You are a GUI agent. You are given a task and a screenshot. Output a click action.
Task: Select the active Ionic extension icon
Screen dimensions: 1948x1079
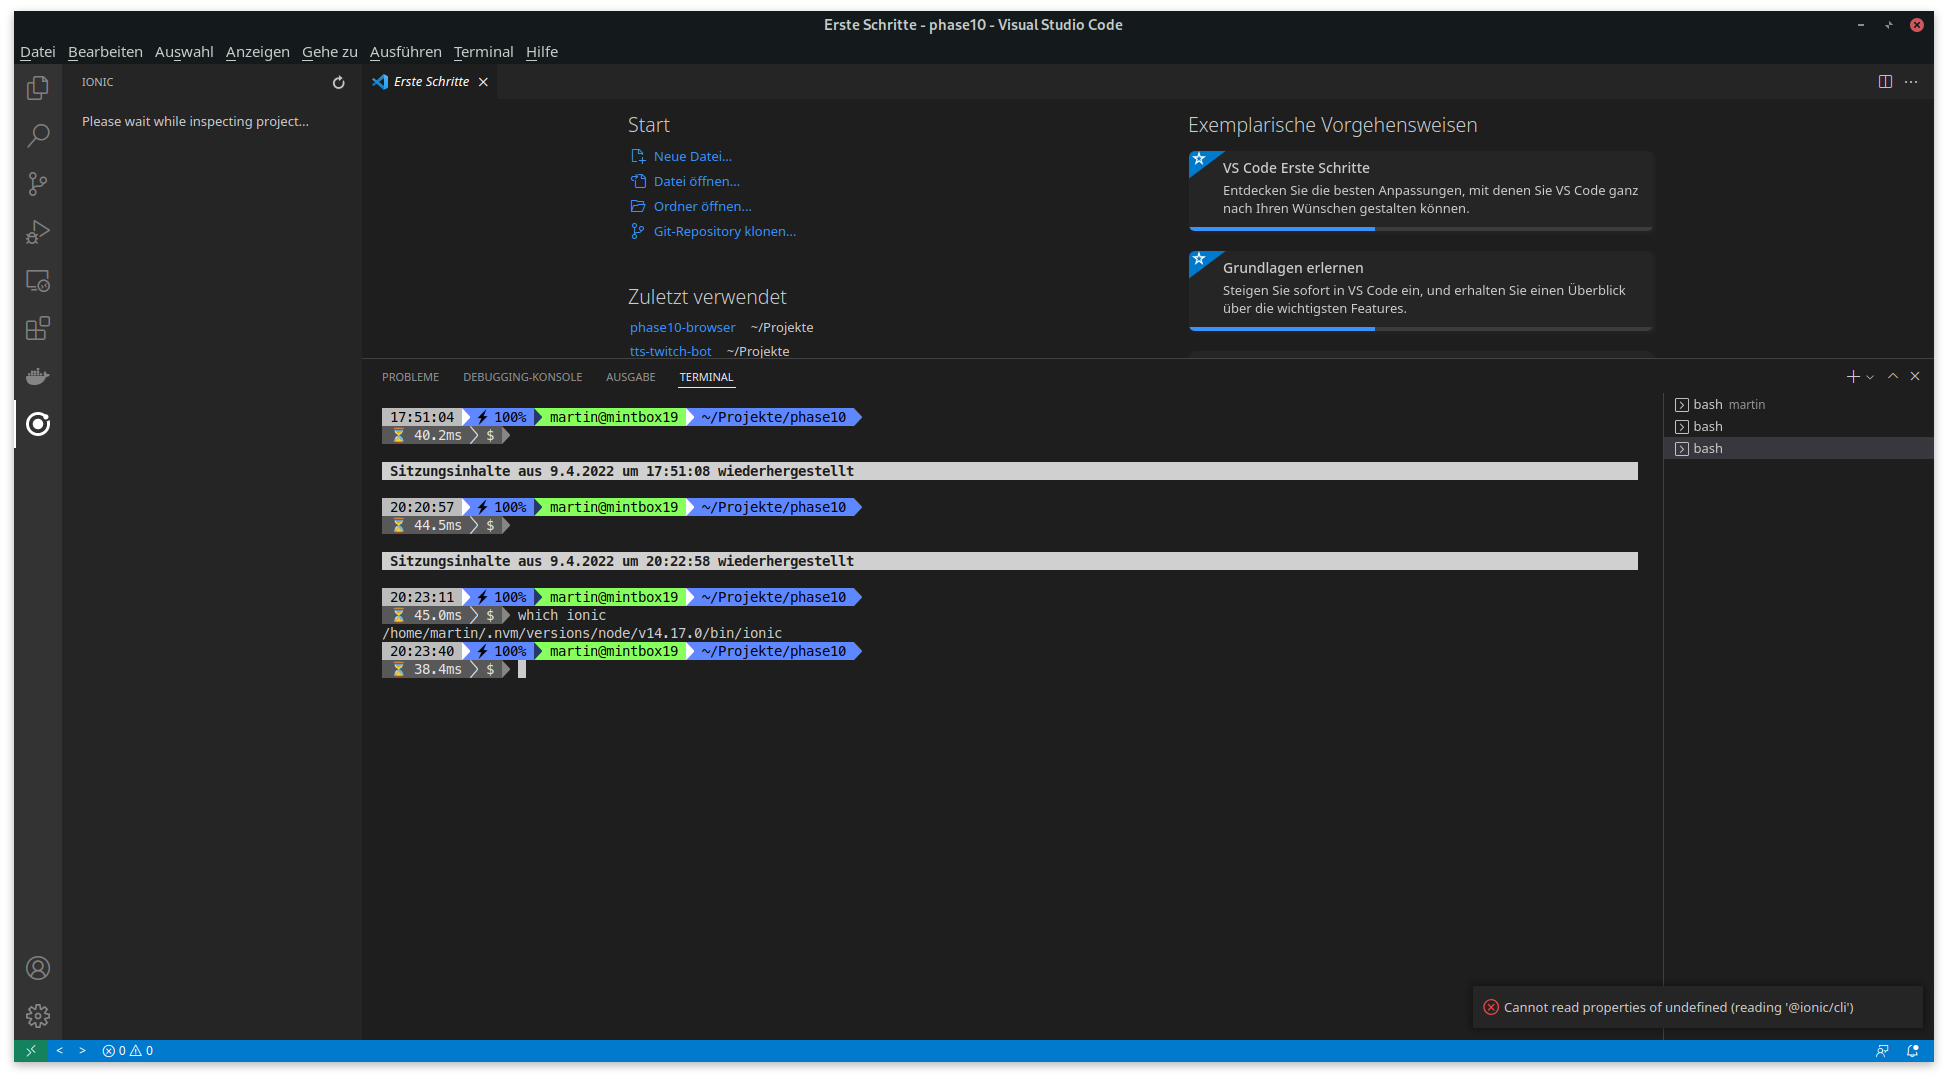37,424
